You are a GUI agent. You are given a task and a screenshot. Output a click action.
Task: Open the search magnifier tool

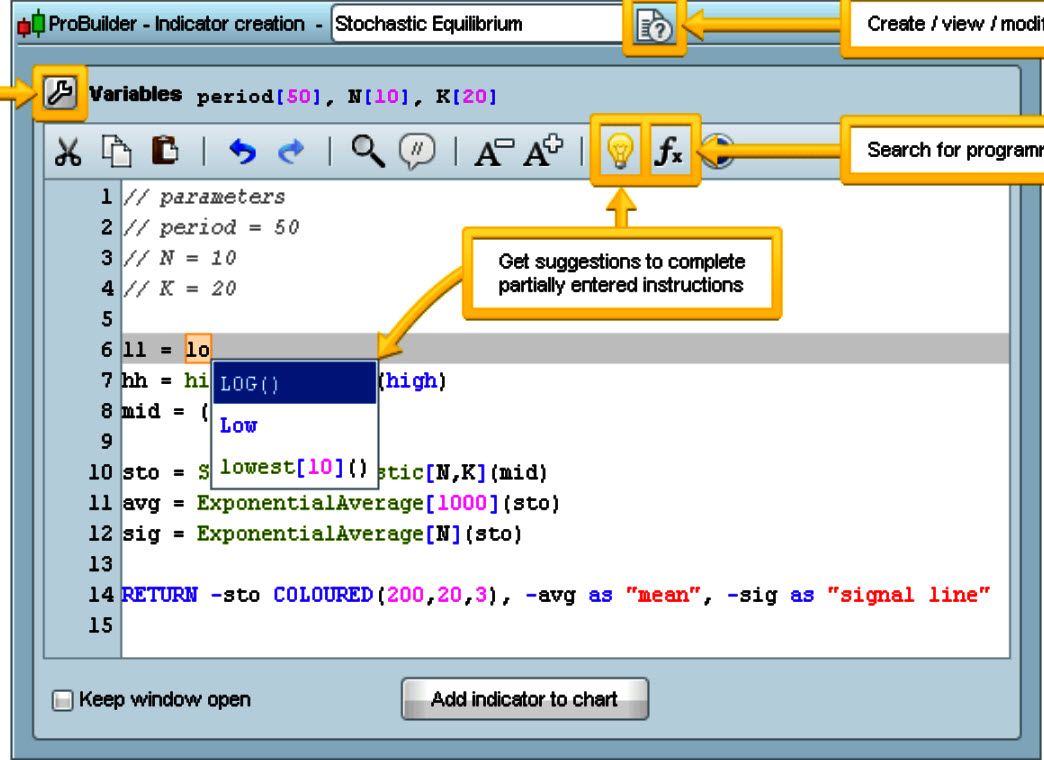367,150
